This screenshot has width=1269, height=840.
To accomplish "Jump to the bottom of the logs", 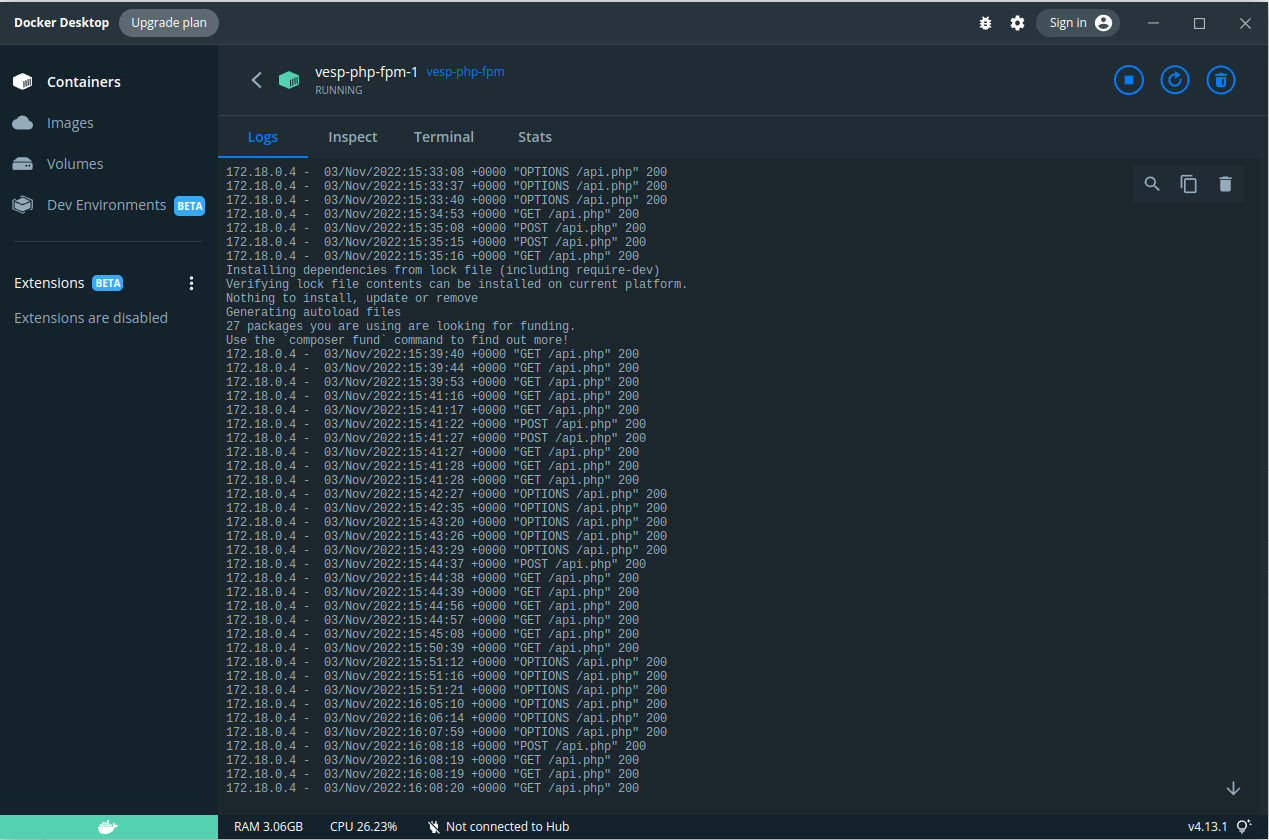I will (x=1233, y=788).
